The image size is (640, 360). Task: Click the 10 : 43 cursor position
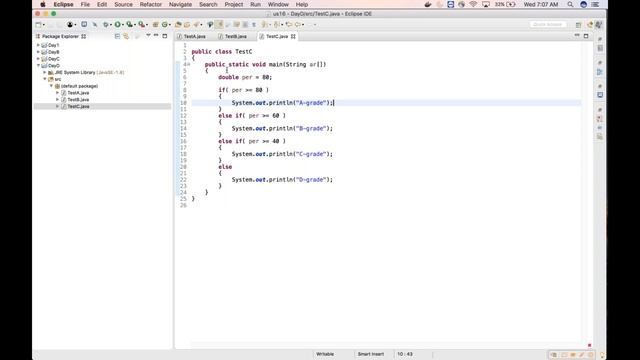coord(405,354)
